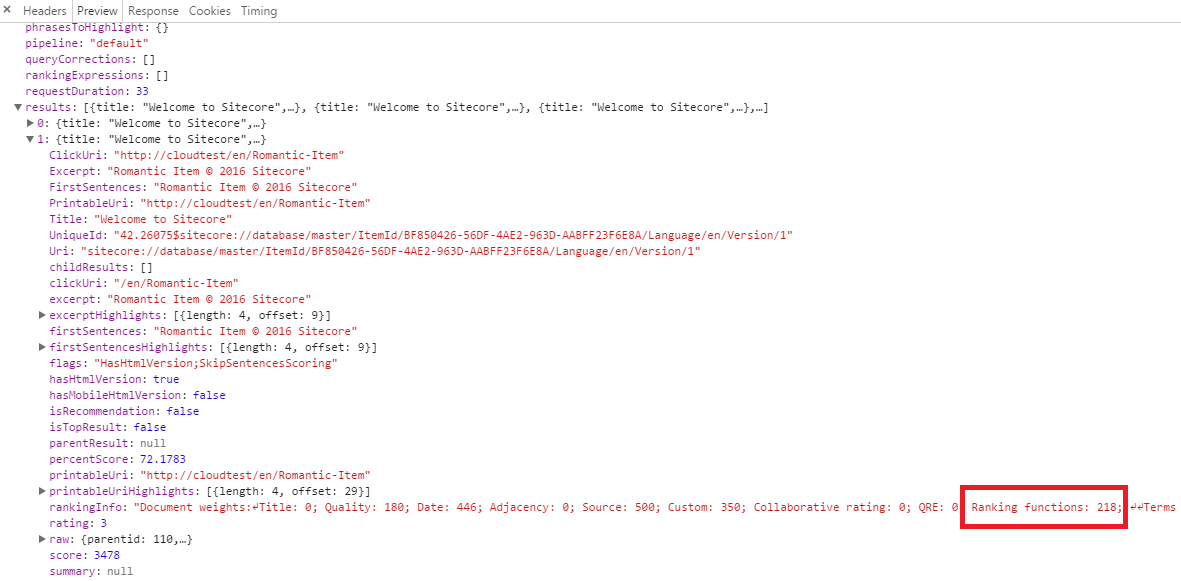1181x581 pixels.
Task: Click the highlighted Ranking functions text
Action: [x=1043, y=507]
